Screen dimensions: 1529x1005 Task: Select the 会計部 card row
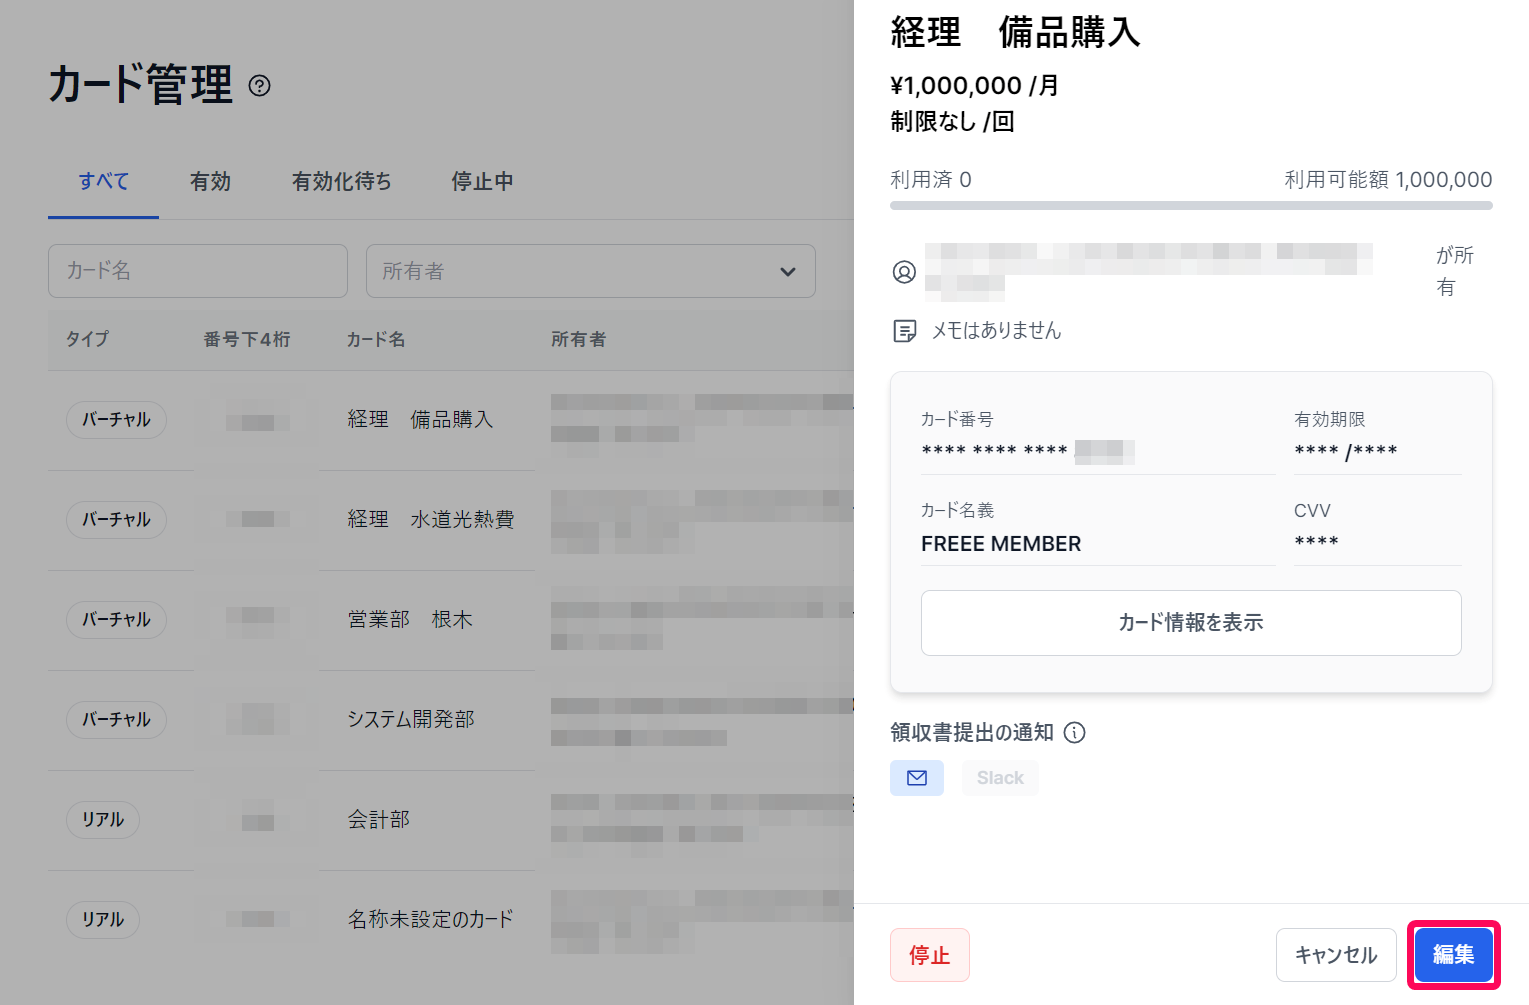pos(451,820)
